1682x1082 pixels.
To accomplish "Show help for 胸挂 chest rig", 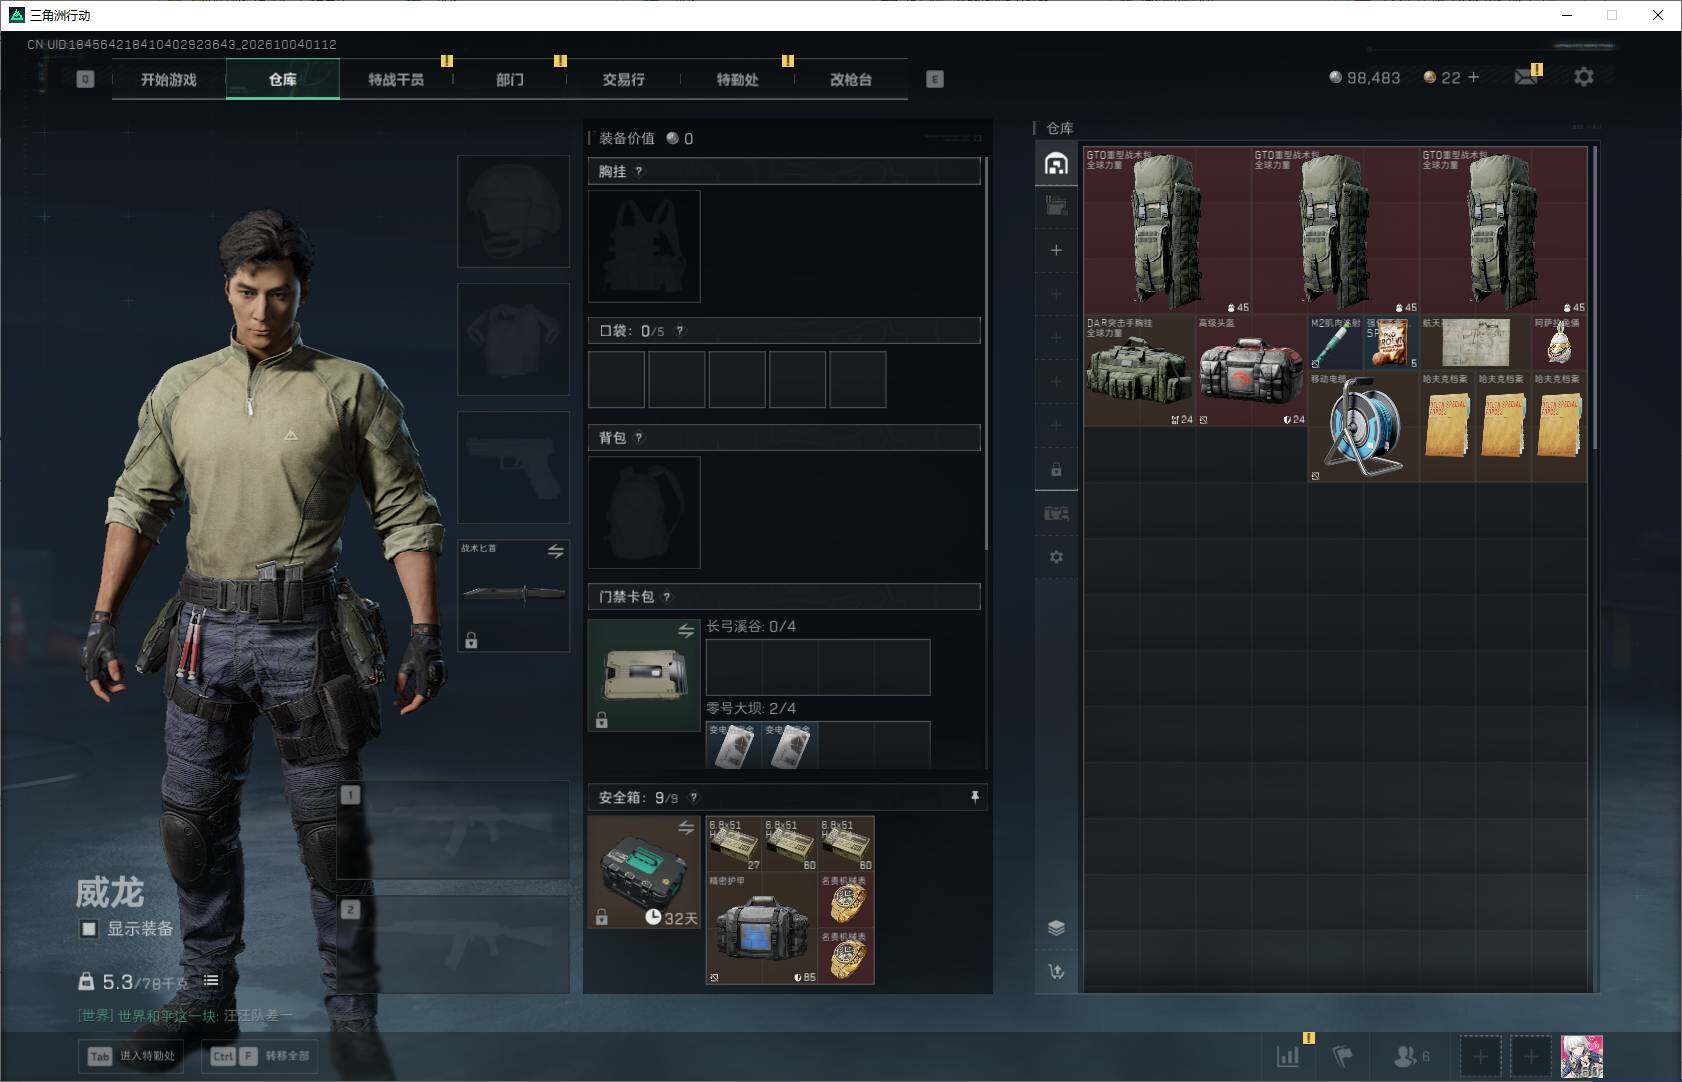I will tap(639, 171).
